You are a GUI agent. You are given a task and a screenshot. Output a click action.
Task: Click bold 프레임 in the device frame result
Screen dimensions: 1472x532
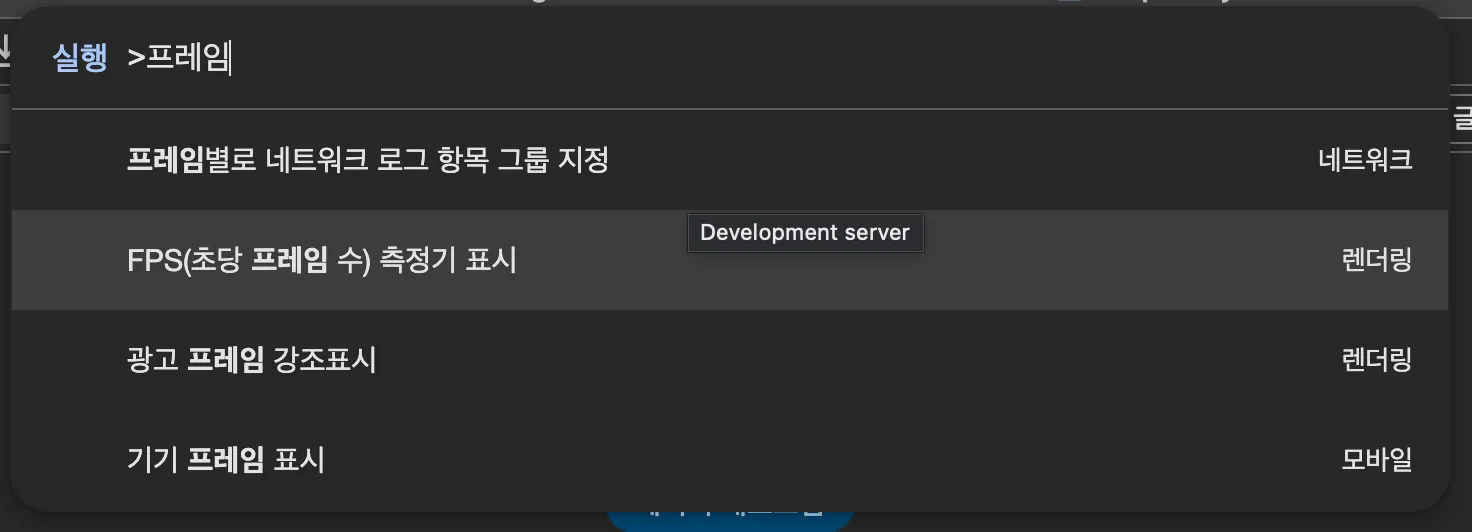[226, 460]
